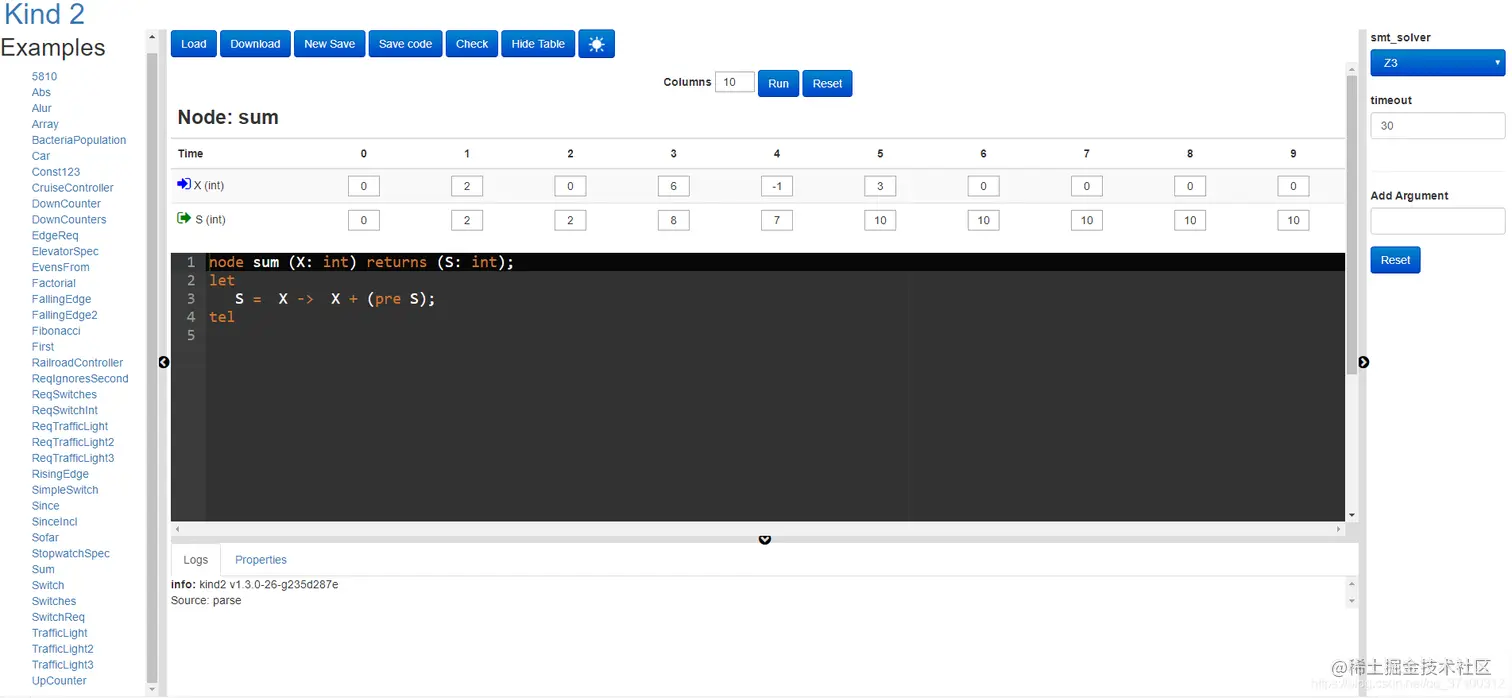Toggle the light/dark theme sun icon
This screenshot has height=698, width=1512.
(596, 44)
